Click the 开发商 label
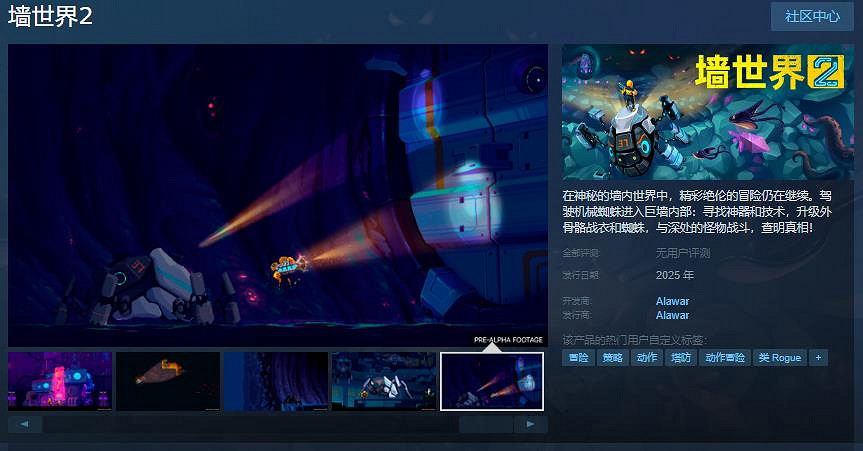863x451 pixels. click(x=576, y=301)
